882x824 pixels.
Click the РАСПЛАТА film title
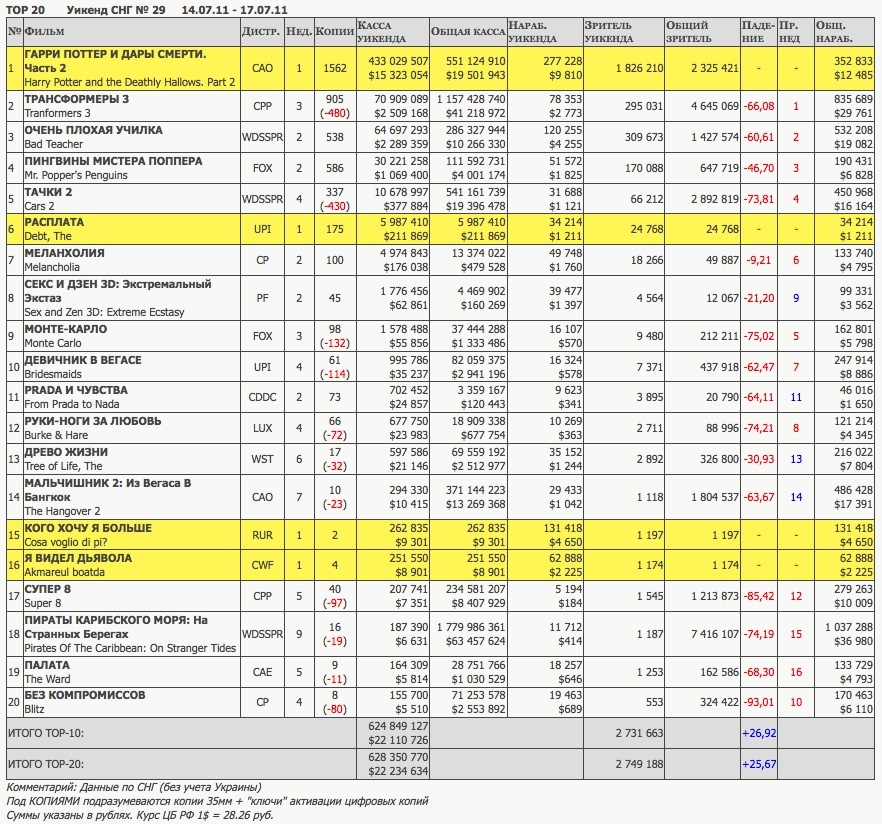click(x=54, y=222)
